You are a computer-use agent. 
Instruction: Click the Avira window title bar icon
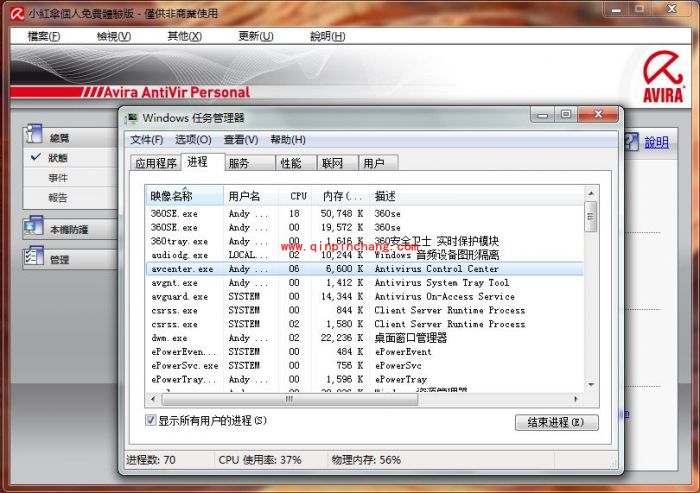12,12
